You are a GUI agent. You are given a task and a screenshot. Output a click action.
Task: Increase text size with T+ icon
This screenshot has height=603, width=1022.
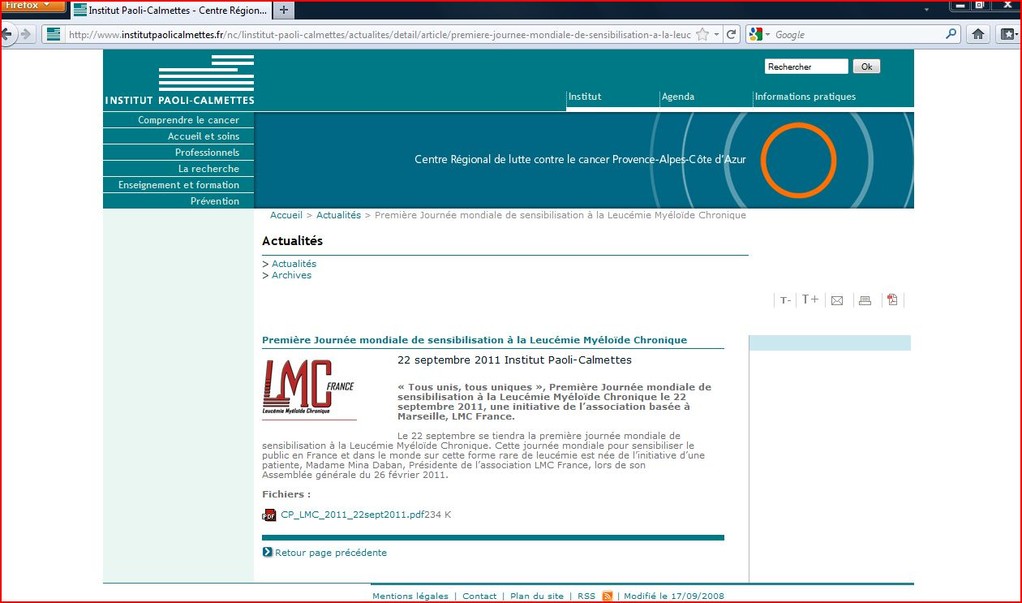click(x=810, y=299)
